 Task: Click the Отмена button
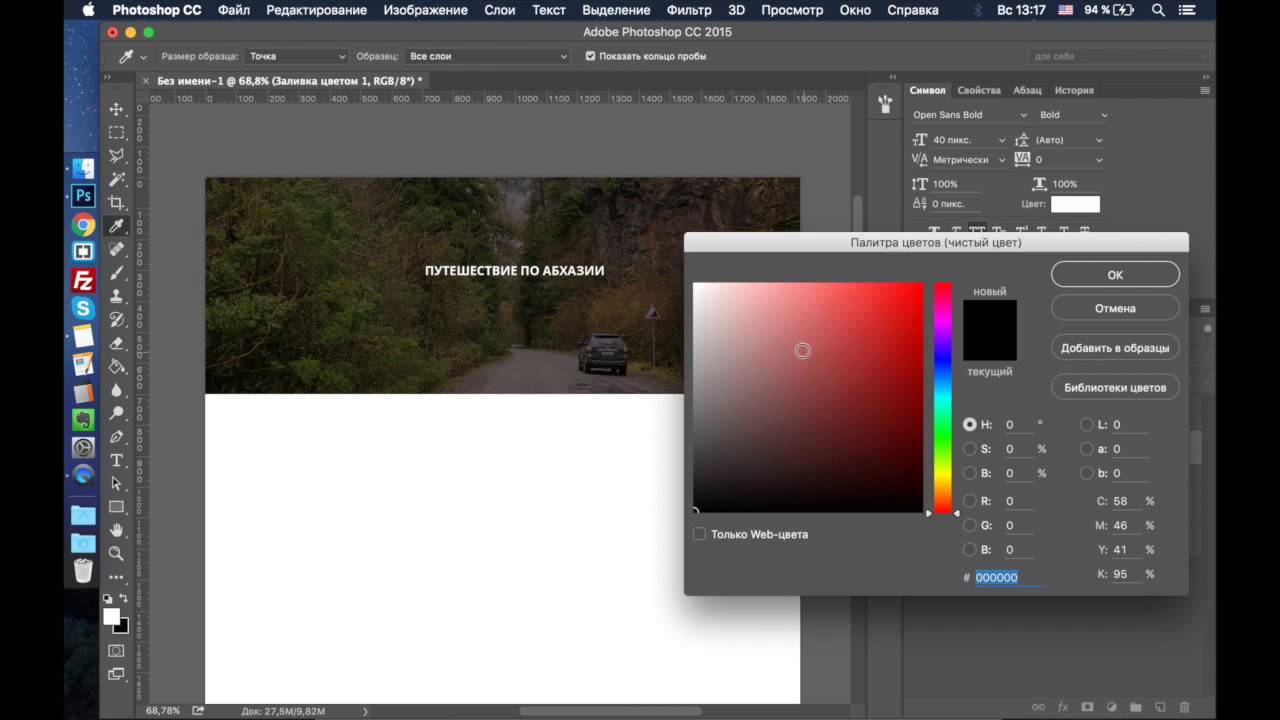[x=1115, y=308]
